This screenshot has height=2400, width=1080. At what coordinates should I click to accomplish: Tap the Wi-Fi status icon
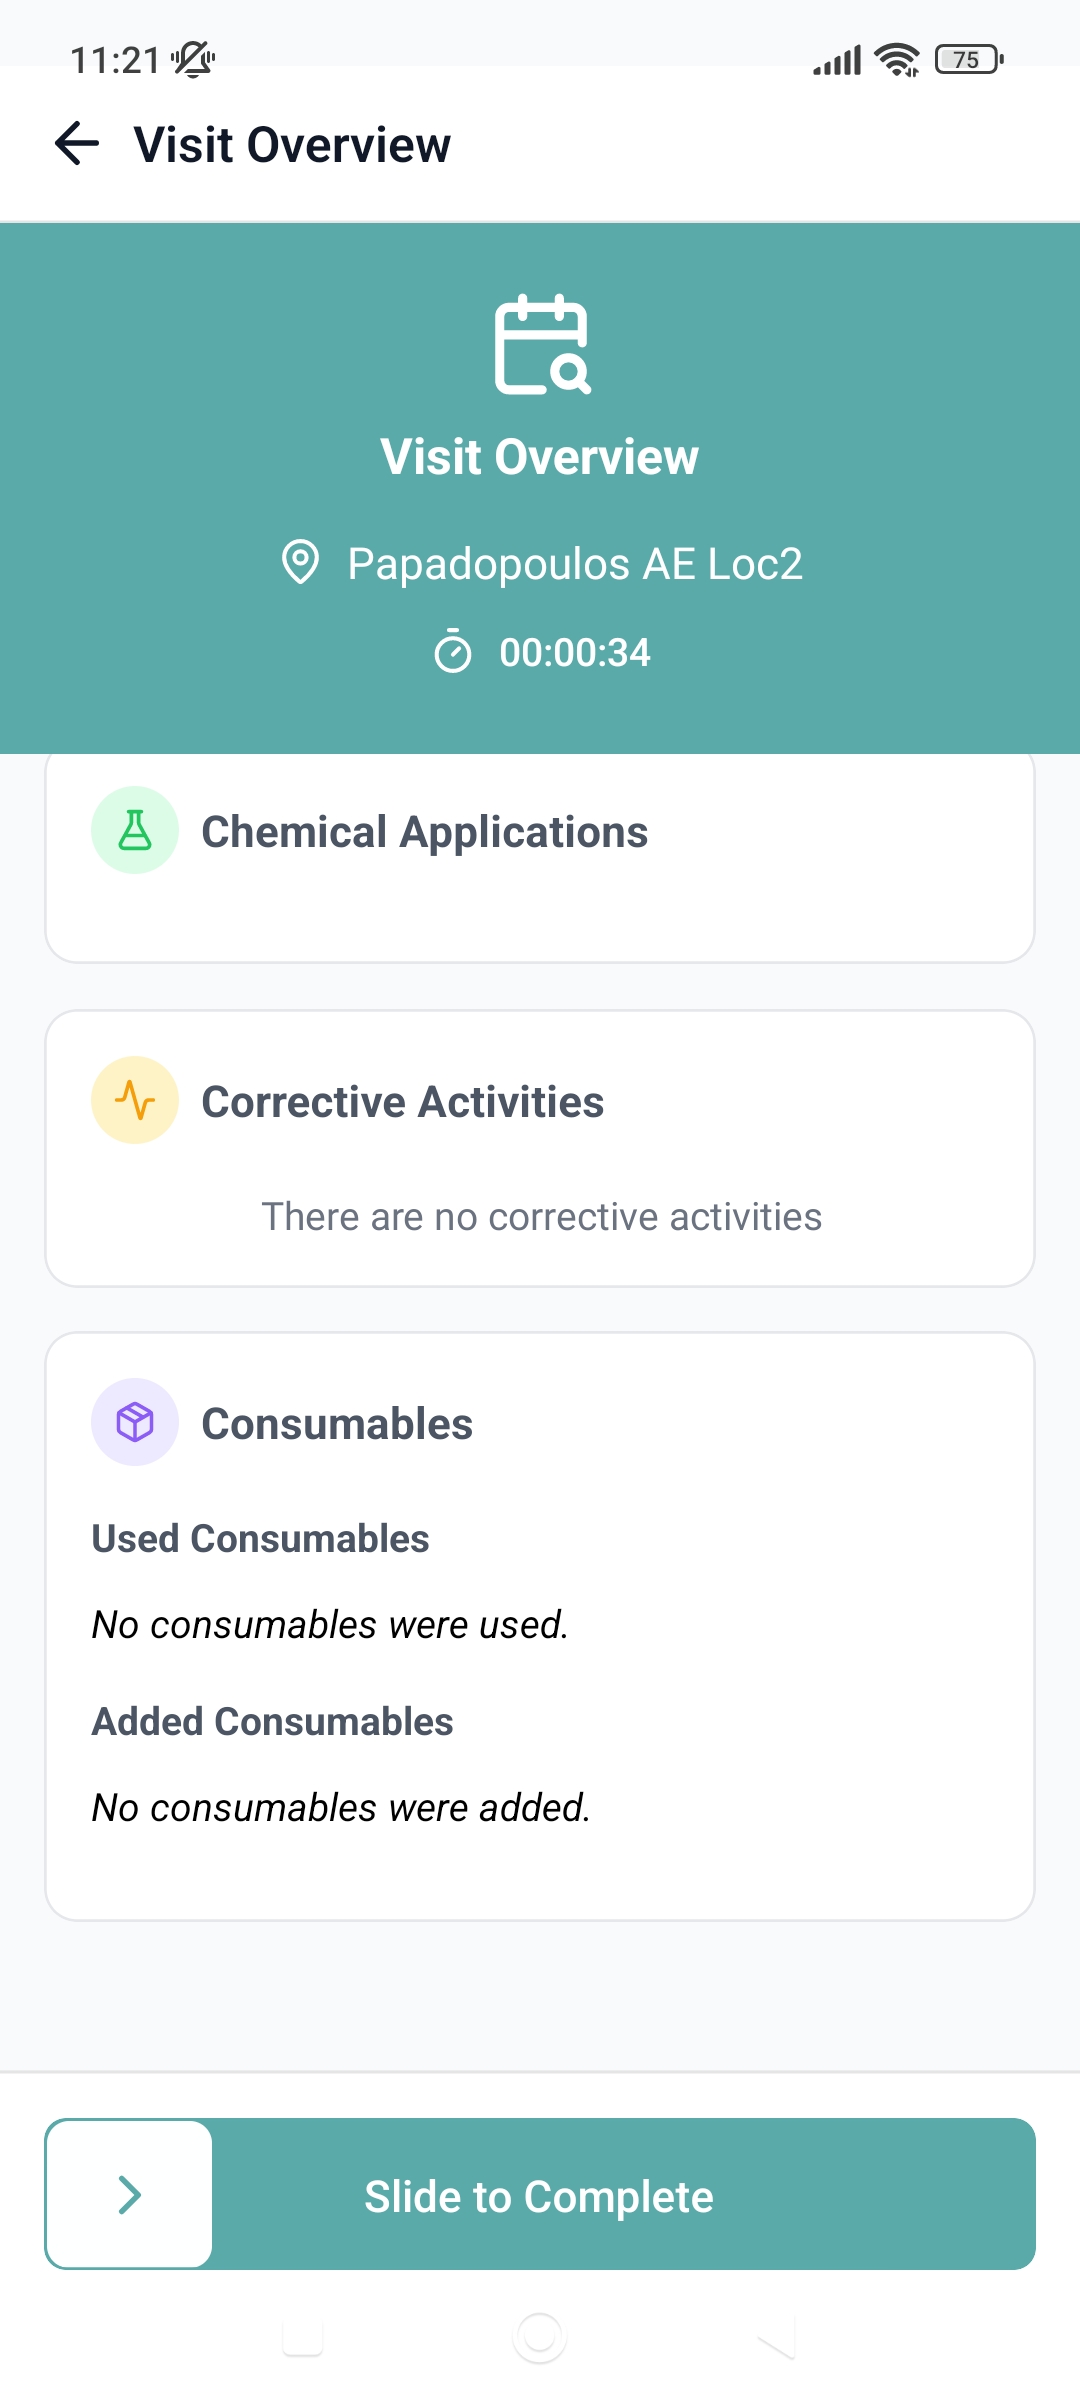tap(897, 60)
